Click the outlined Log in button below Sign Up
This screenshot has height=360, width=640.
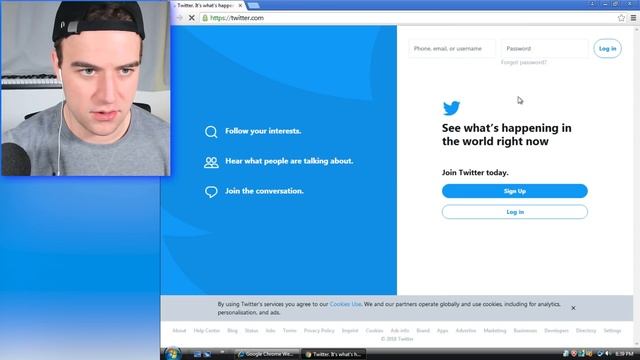[x=515, y=212]
